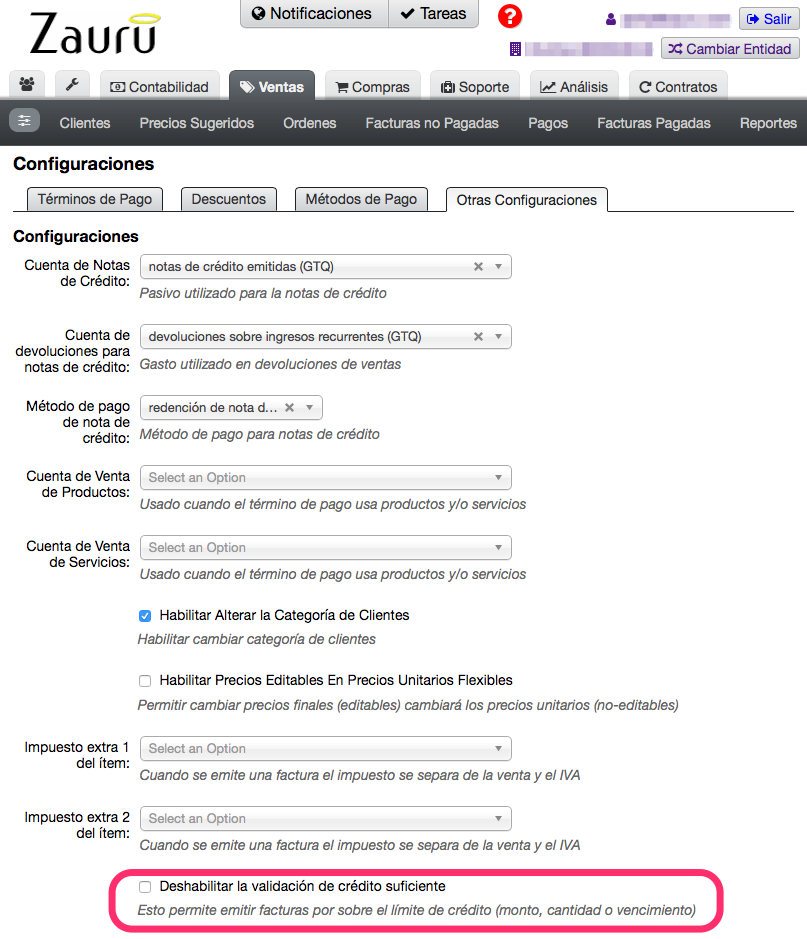Switch to Descuentos tab

(x=229, y=199)
